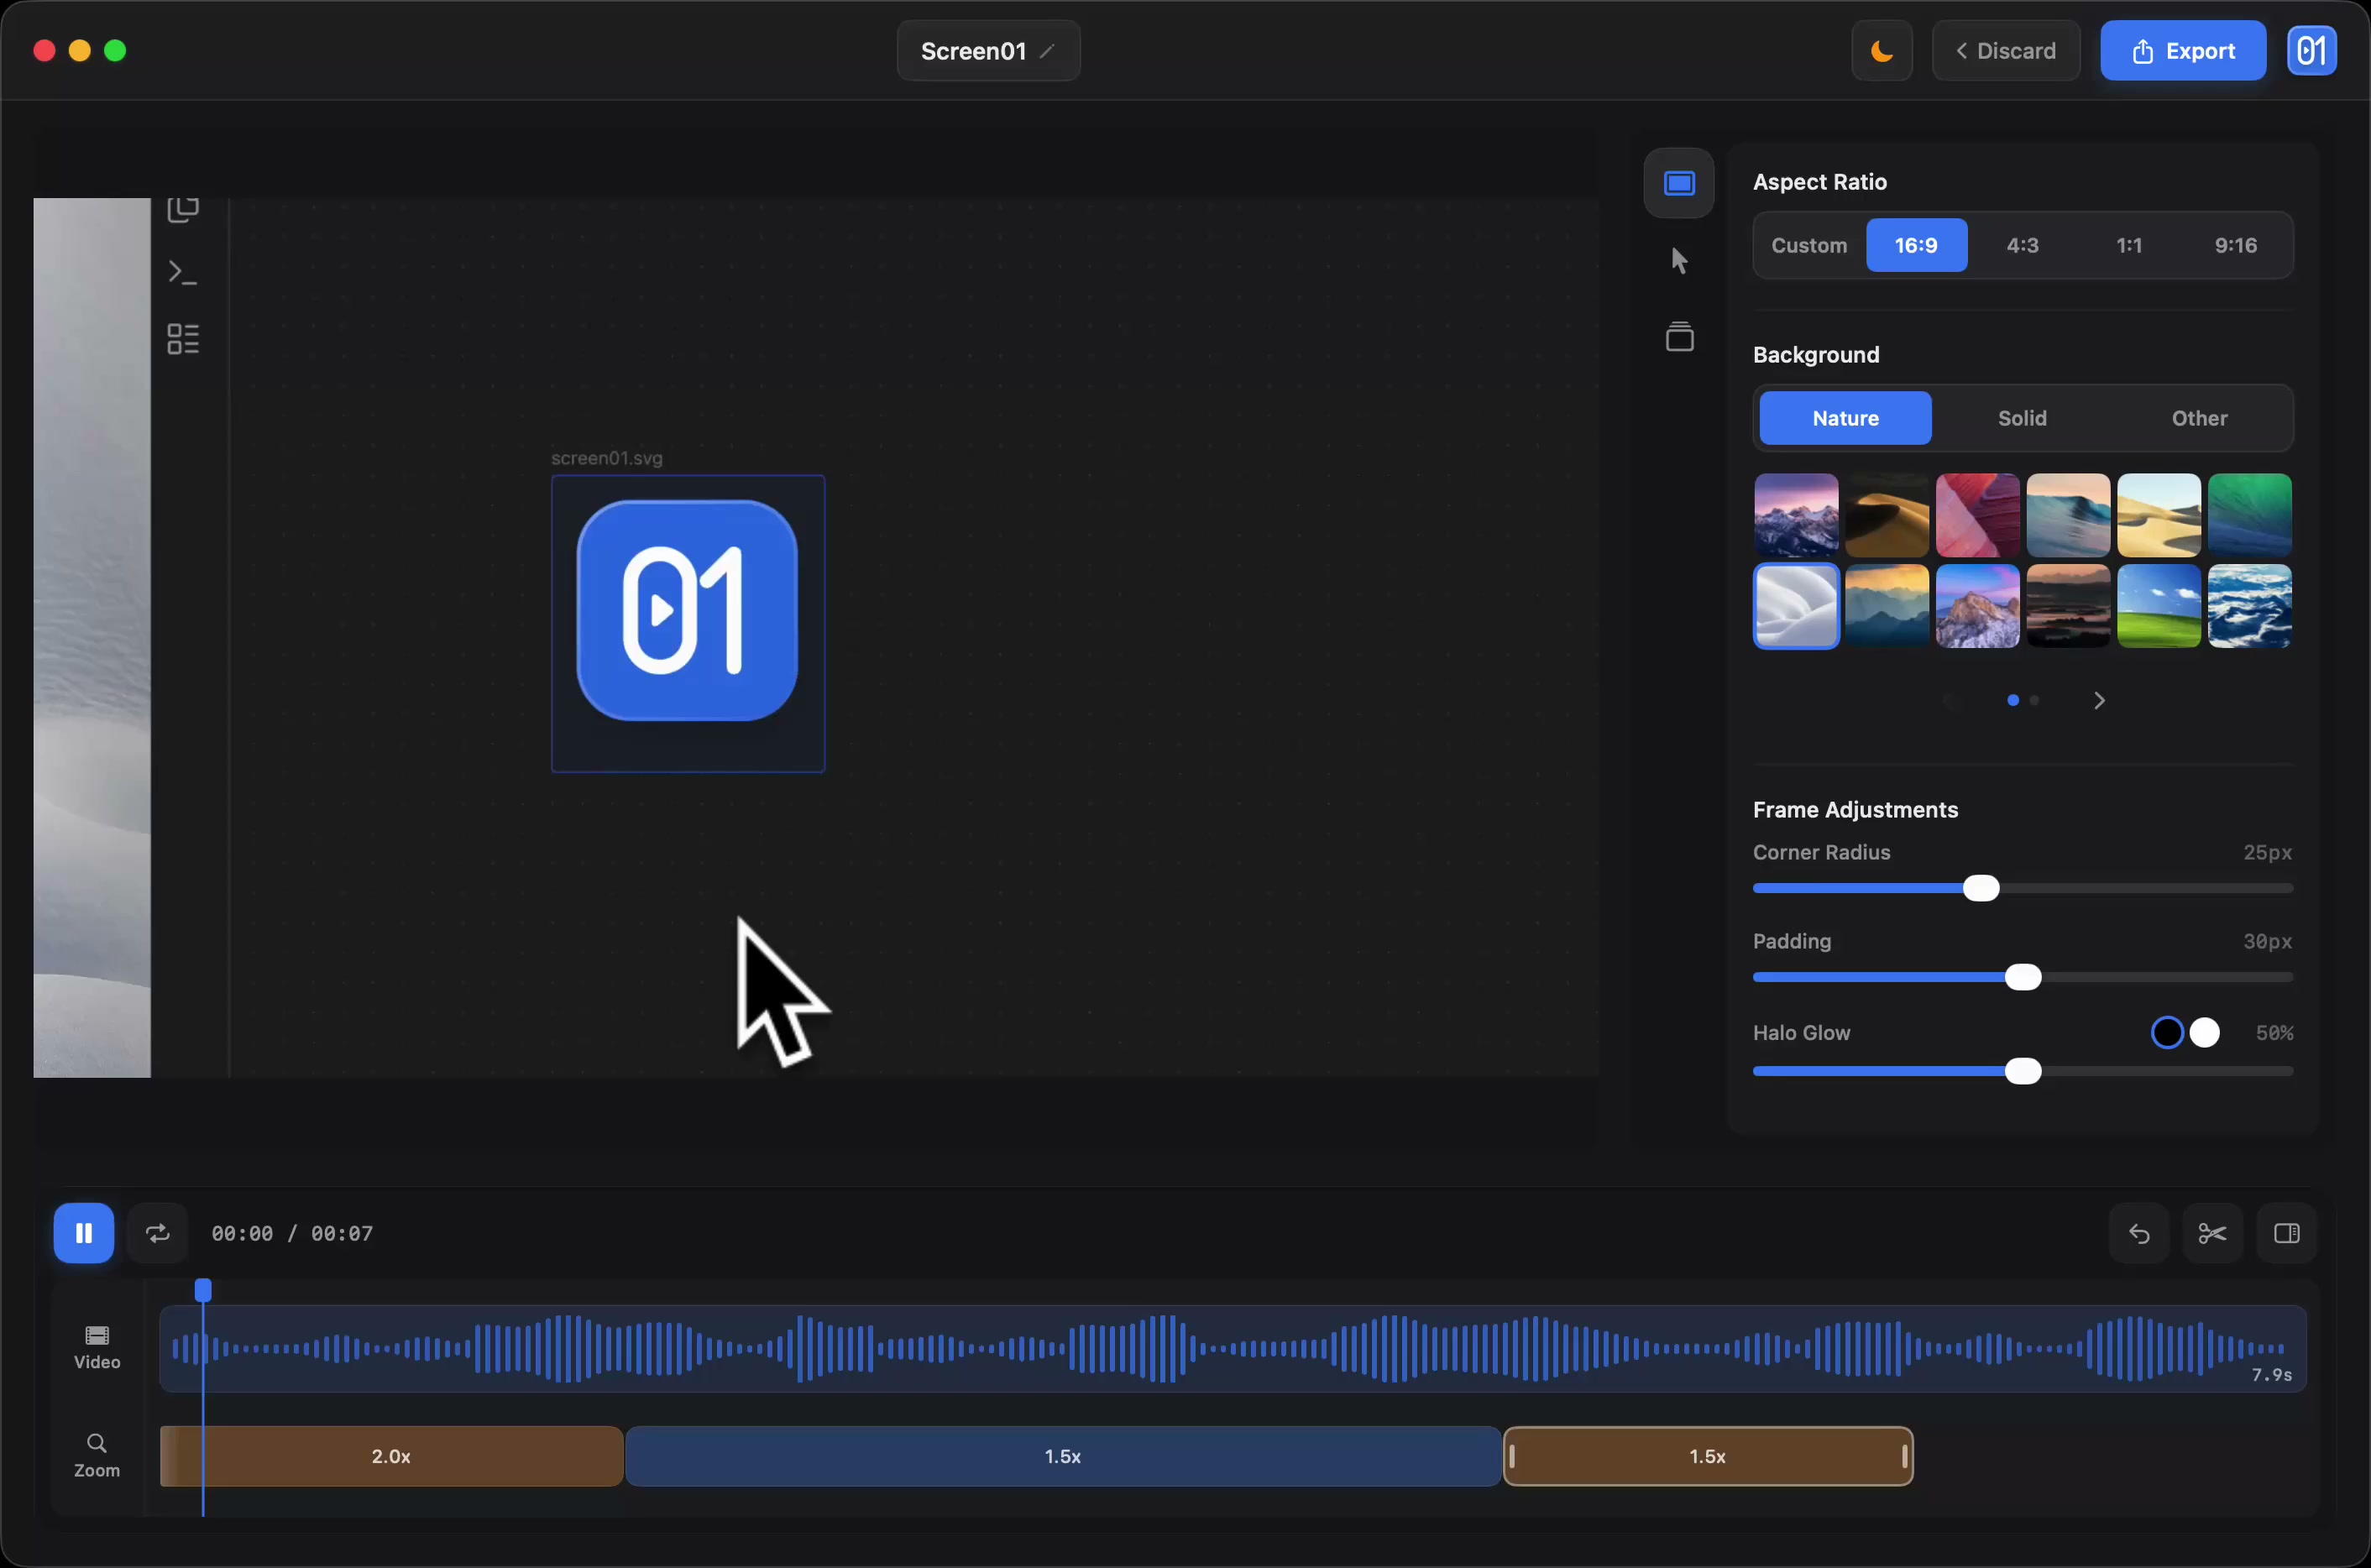The image size is (2371, 1568).
Task: Go to next background page
Action: tap(2099, 701)
